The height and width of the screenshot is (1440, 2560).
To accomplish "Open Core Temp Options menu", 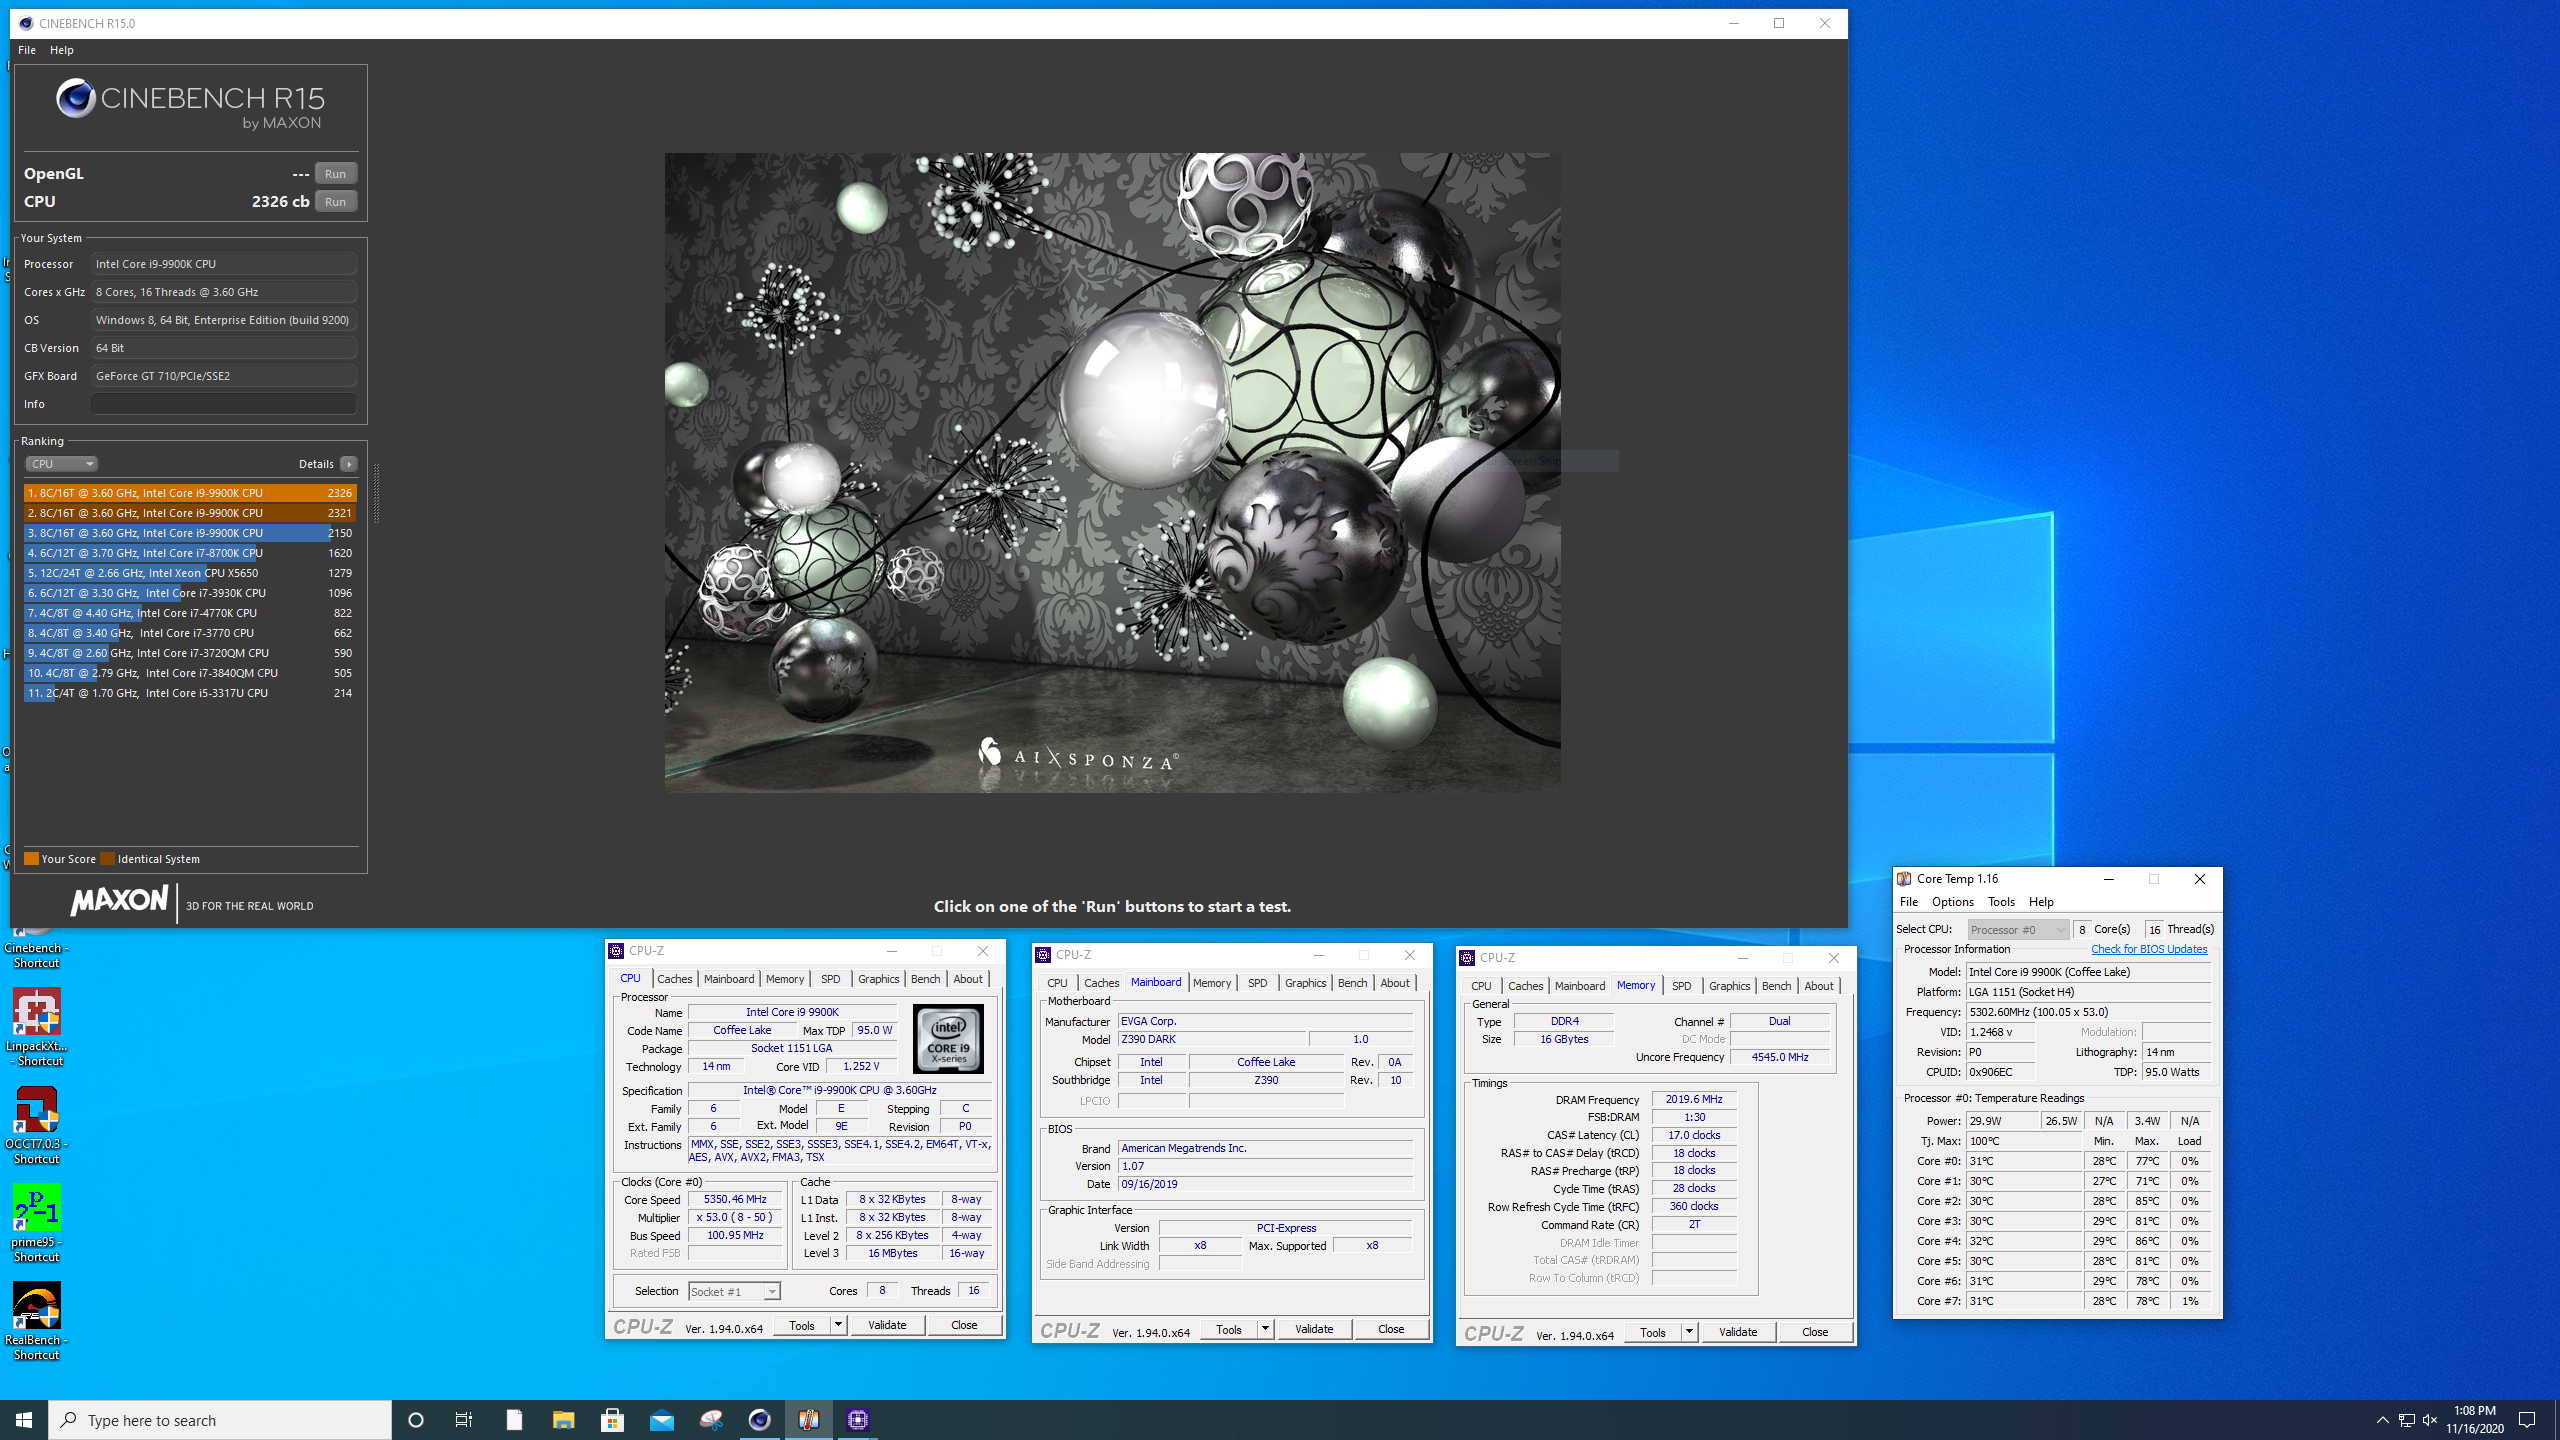I will (x=1953, y=902).
